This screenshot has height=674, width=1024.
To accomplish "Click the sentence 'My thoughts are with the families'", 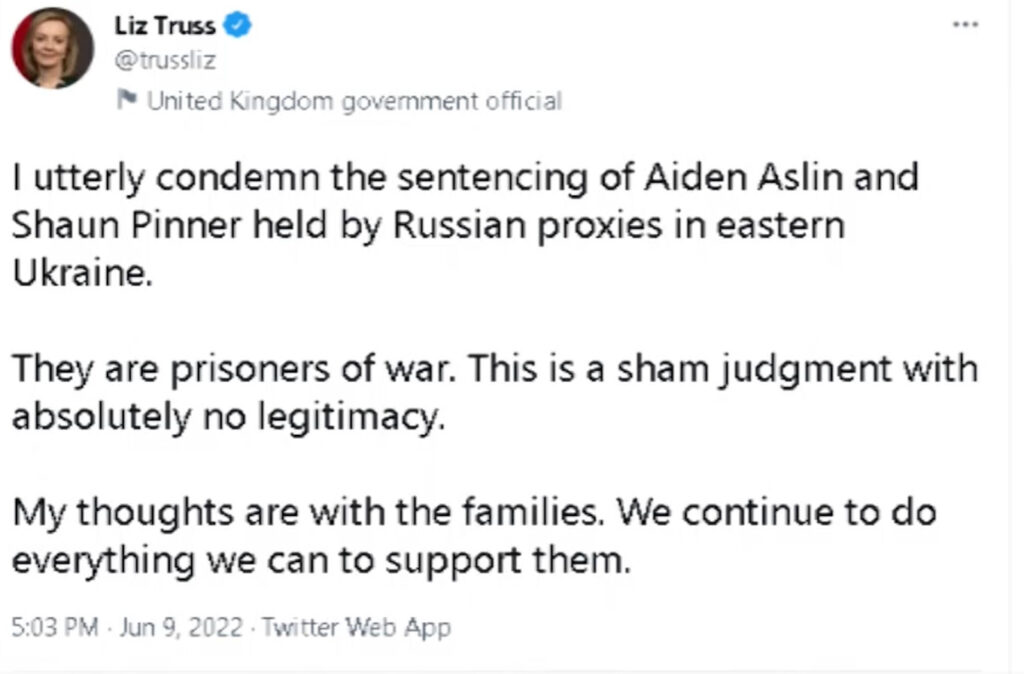I will [310, 513].
